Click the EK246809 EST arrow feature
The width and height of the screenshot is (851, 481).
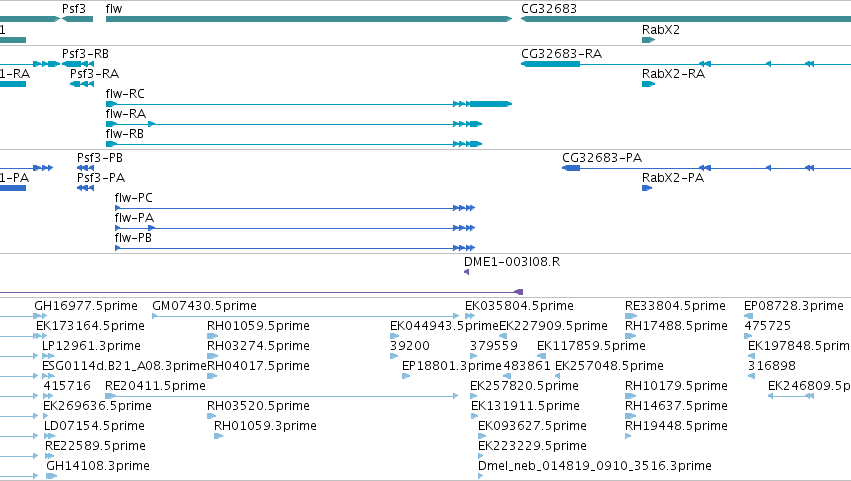point(791,396)
